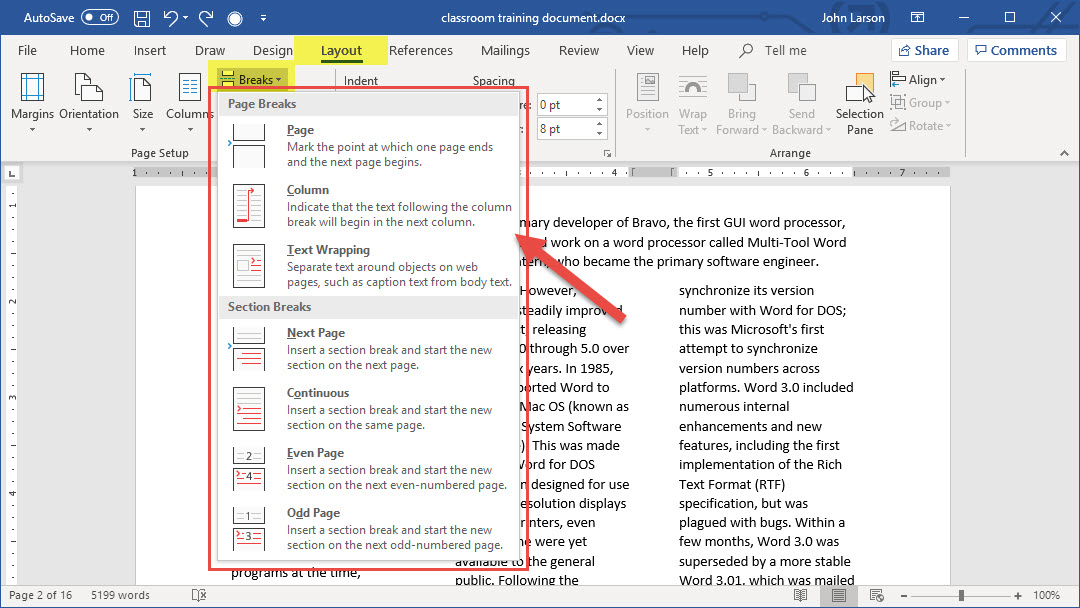This screenshot has width=1080, height=608.
Task: Click the Undo arrow icon
Action: click(172, 18)
